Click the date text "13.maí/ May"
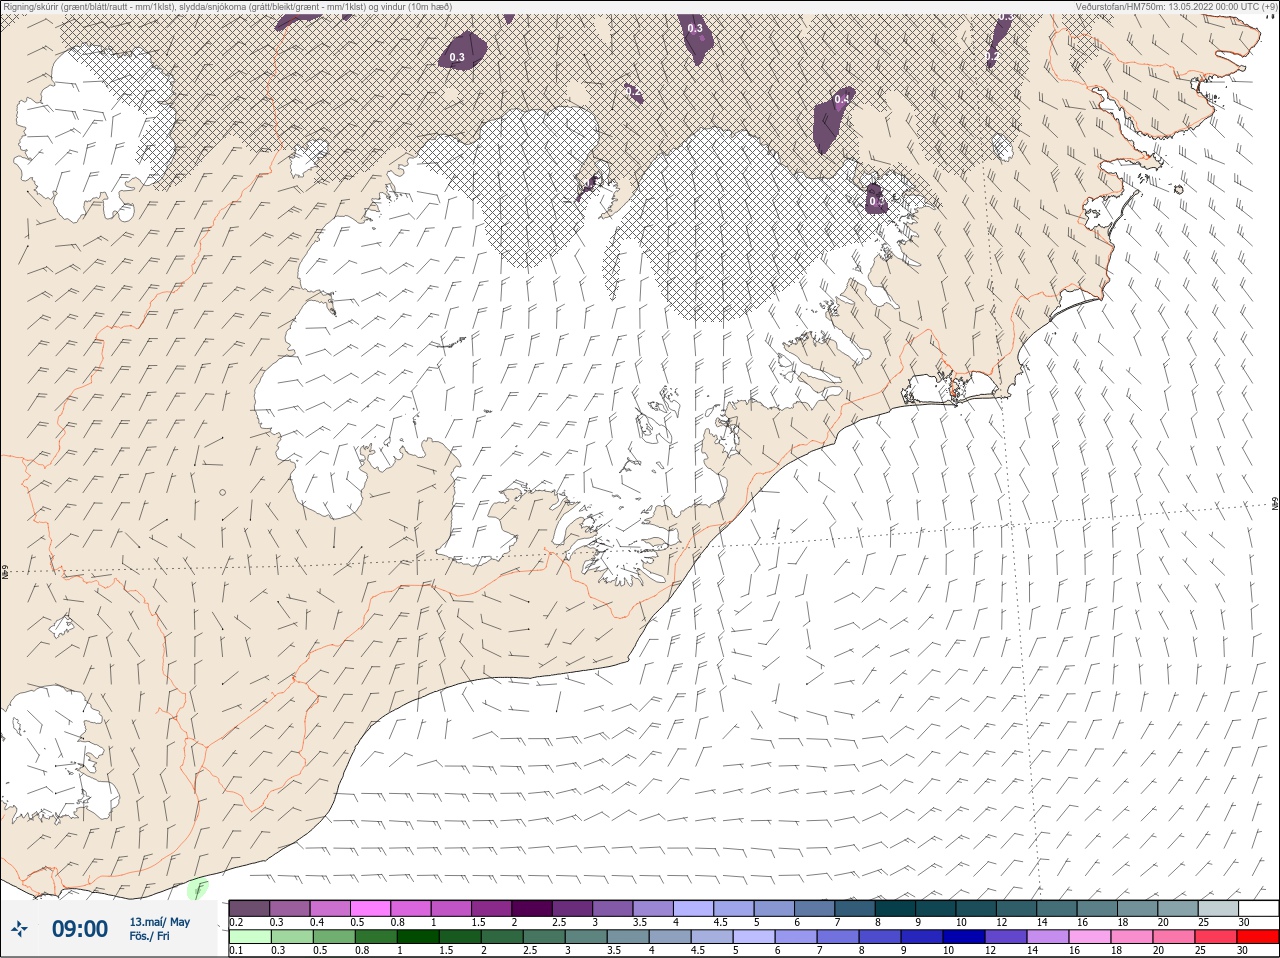This screenshot has width=1280, height=958. pos(159,922)
